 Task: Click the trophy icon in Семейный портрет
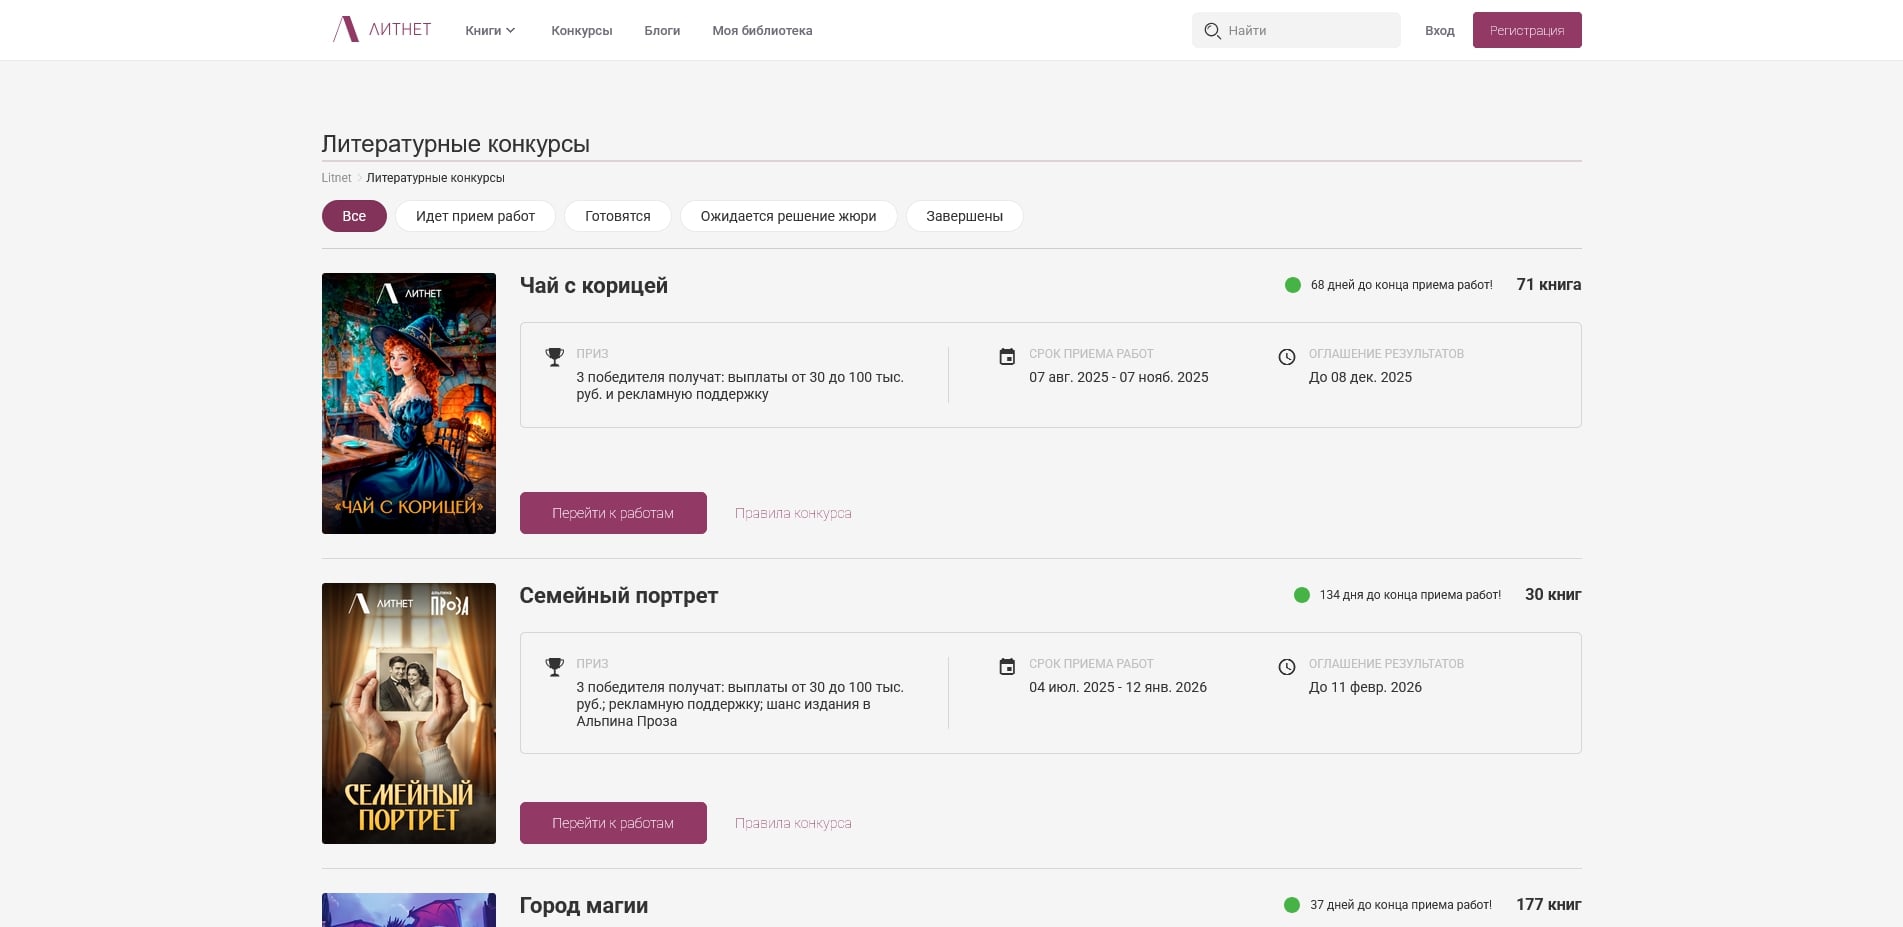(554, 666)
